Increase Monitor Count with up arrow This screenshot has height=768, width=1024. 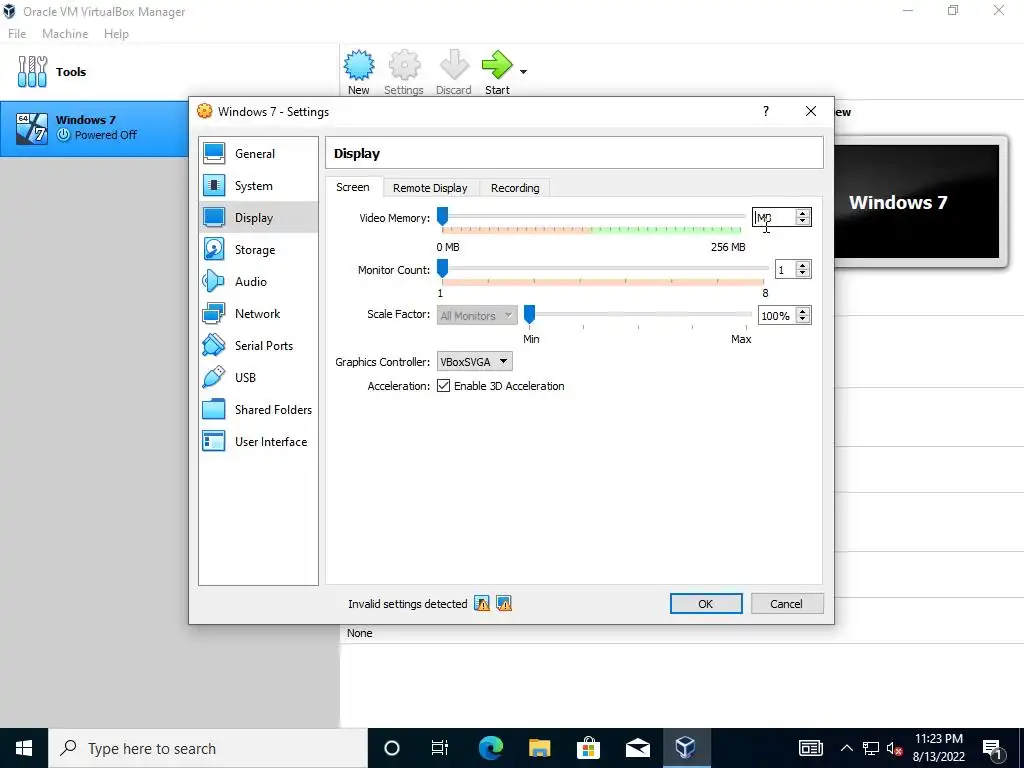(x=803, y=265)
